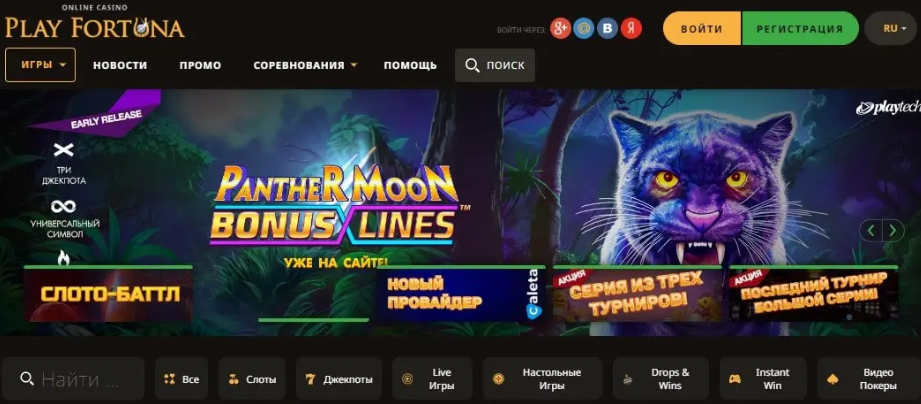Expand the Соревнования dropdown

pyautogui.click(x=305, y=65)
